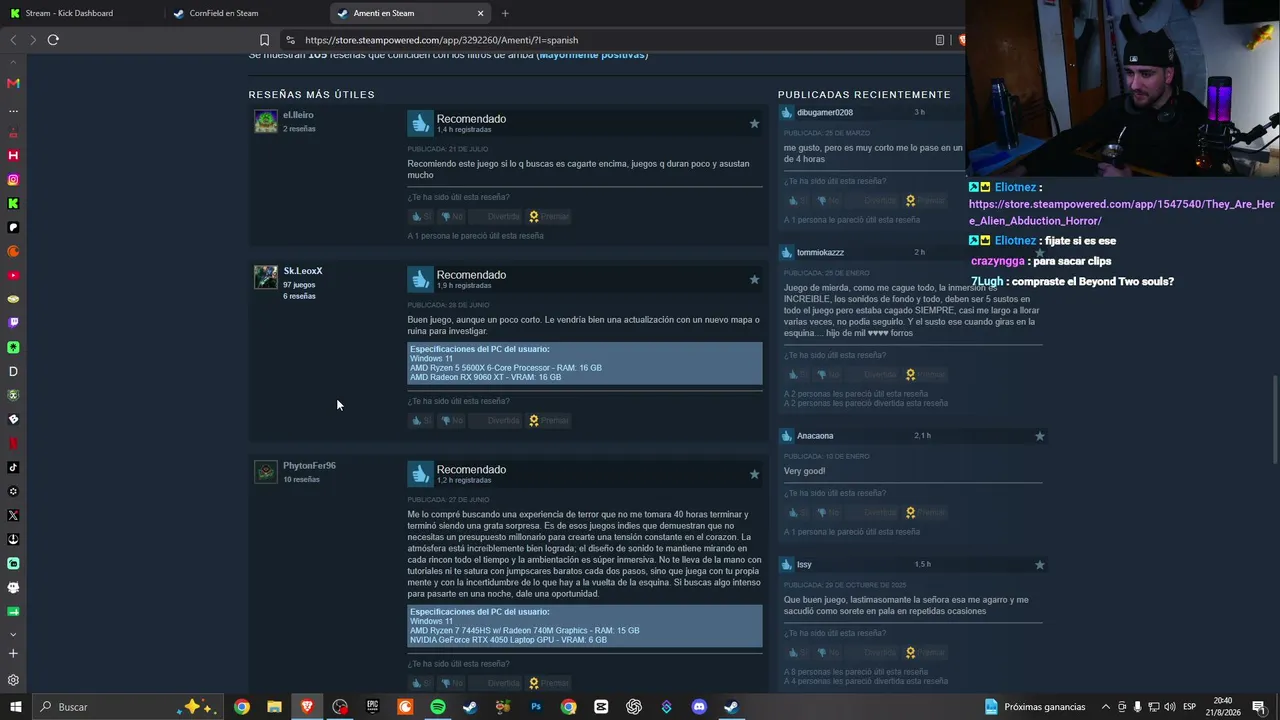This screenshot has height=720, width=1280.
Task: Close the Amenti en Steam tab
Action: pos(480,13)
